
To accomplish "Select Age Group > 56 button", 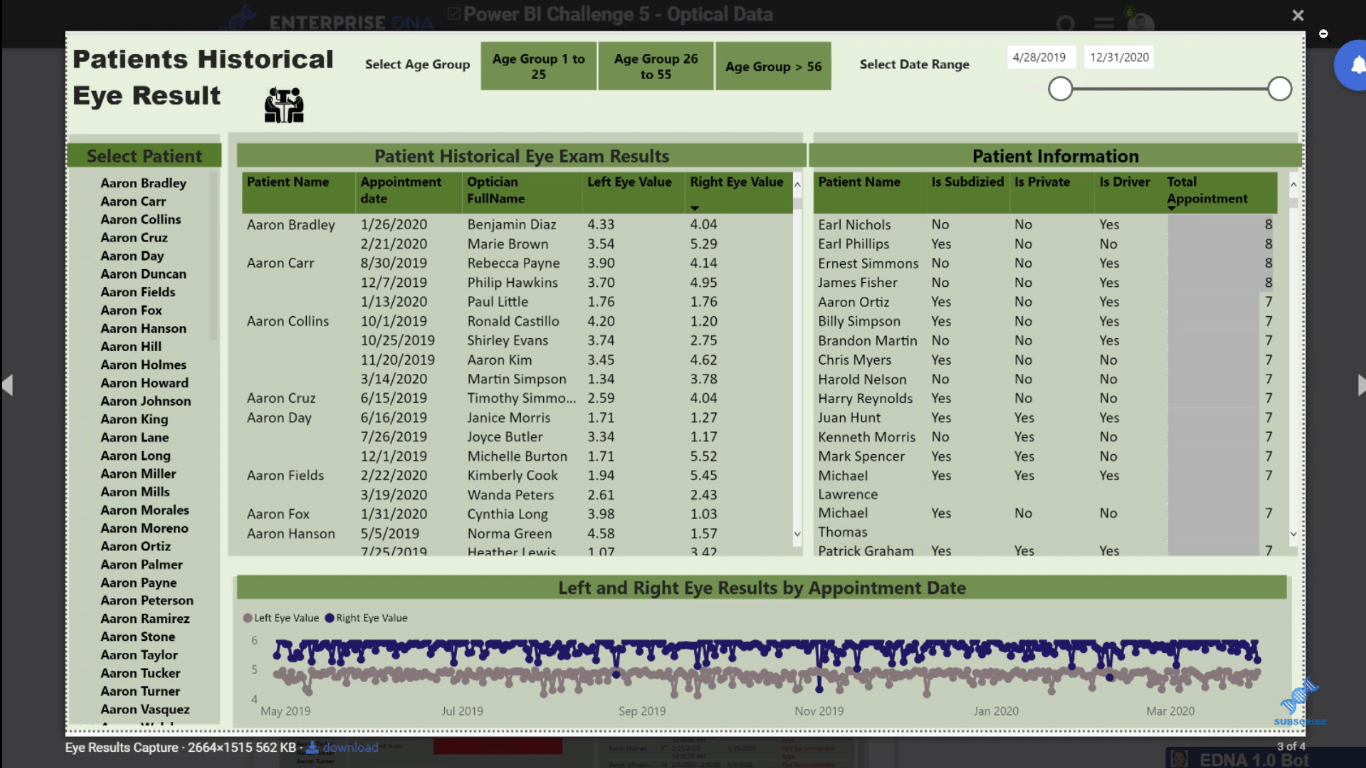I will [773, 66].
